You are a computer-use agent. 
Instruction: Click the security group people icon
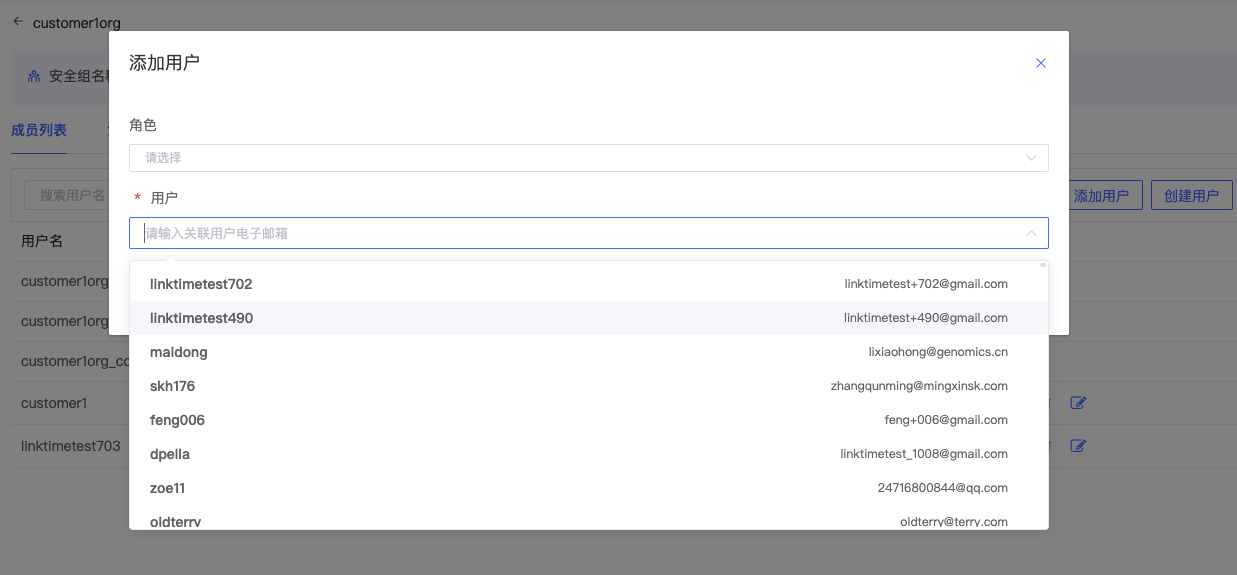pyautogui.click(x=34, y=76)
